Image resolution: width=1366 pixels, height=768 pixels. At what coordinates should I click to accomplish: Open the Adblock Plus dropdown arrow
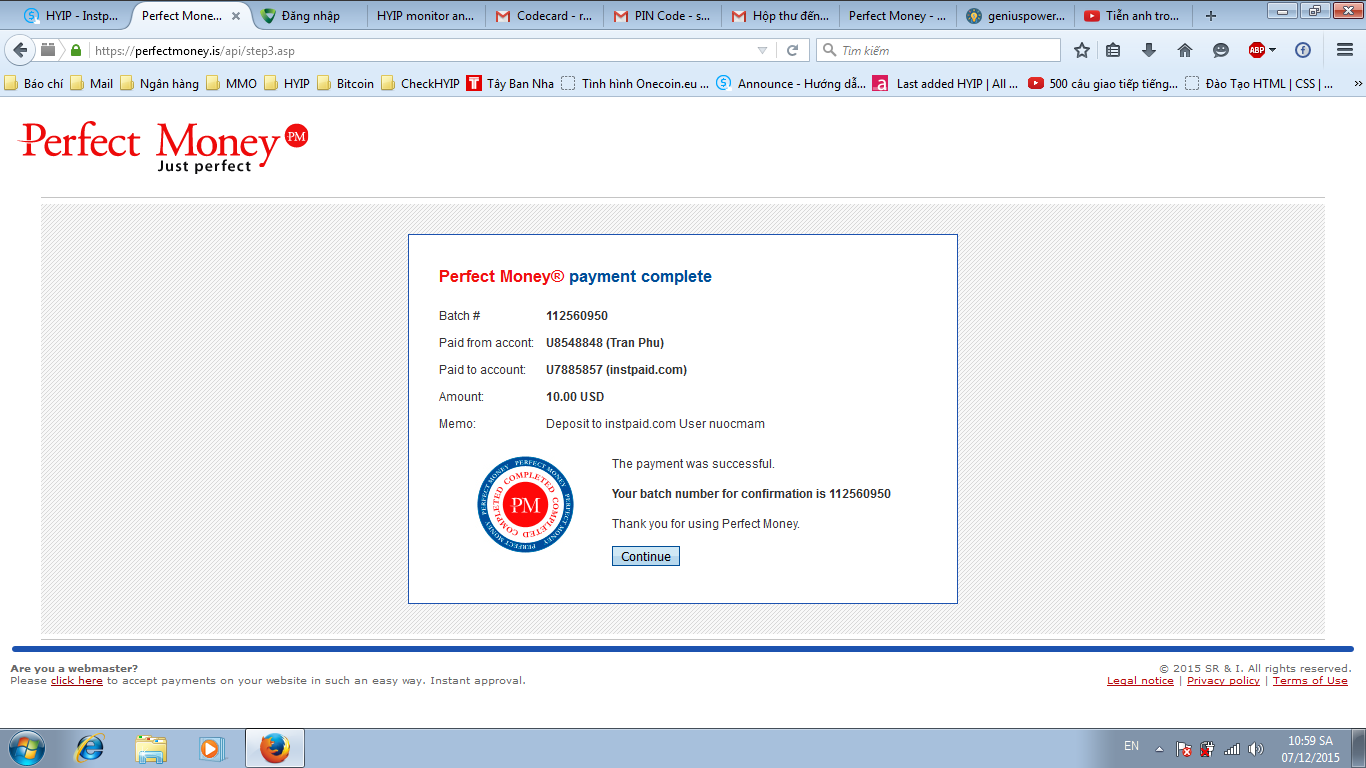coord(1272,50)
